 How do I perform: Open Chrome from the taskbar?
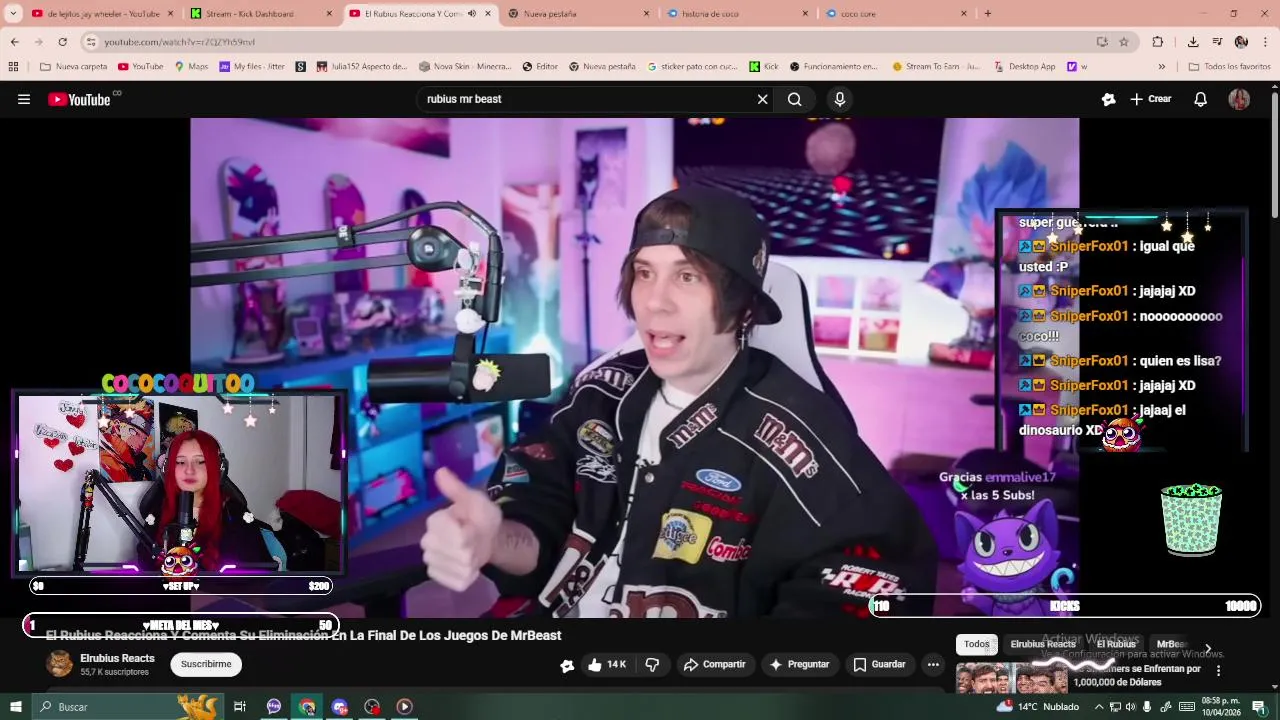coord(307,707)
